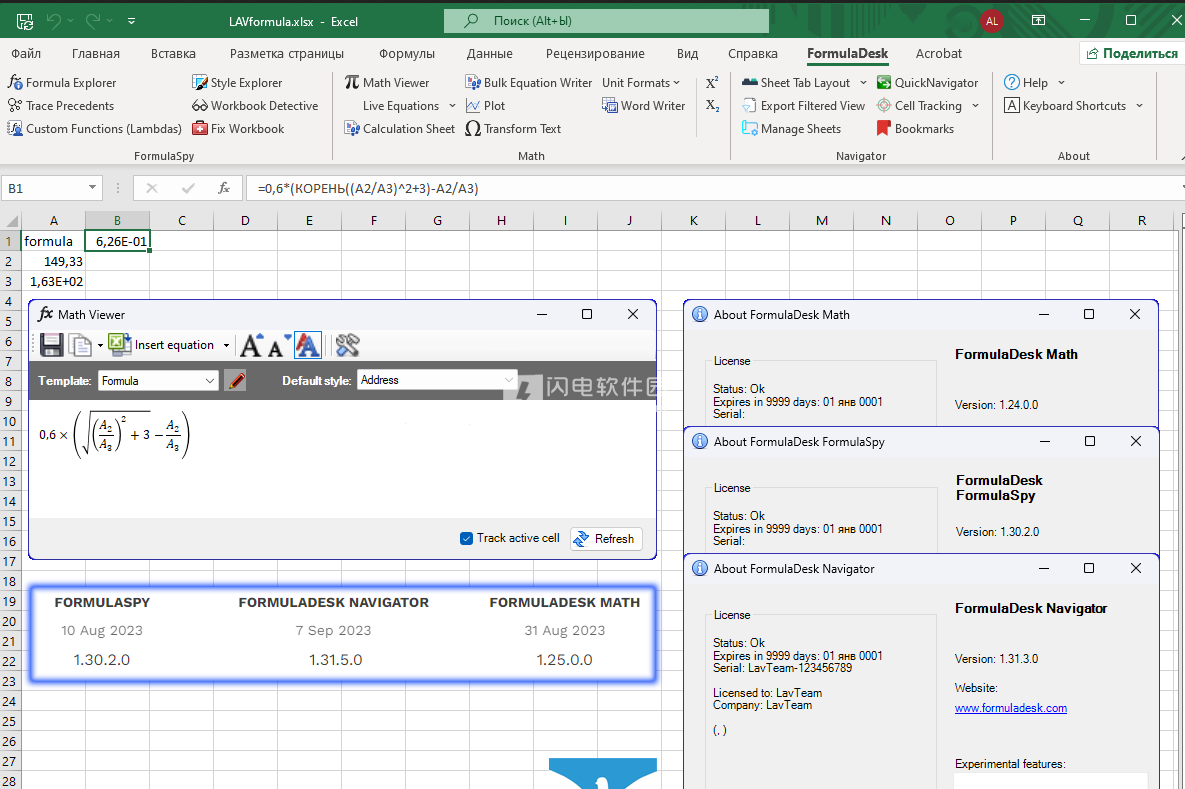Open Bookmarks in Navigator group
This screenshot has width=1185, height=789.
(x=914, y=128)
